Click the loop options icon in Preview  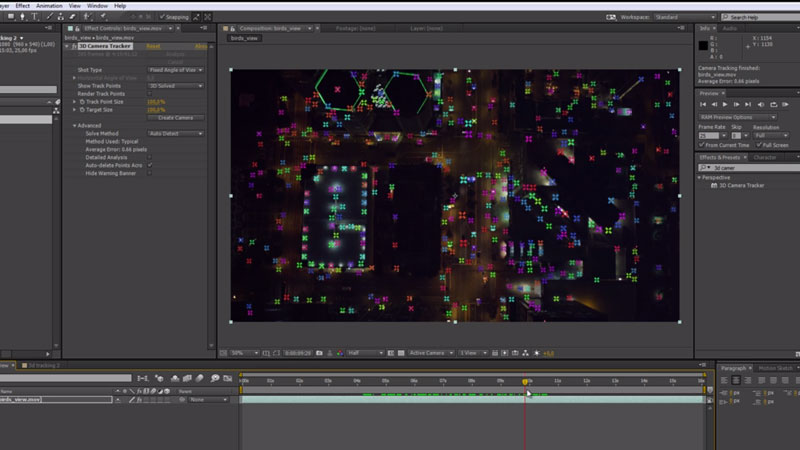[771, 104]
